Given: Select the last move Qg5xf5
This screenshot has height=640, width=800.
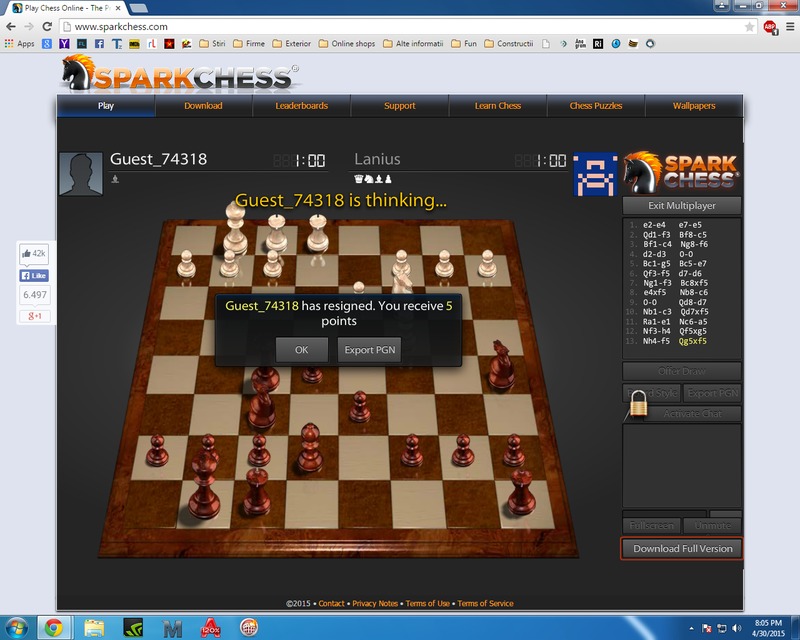Looking at the screenshot, I should [692, 341].
